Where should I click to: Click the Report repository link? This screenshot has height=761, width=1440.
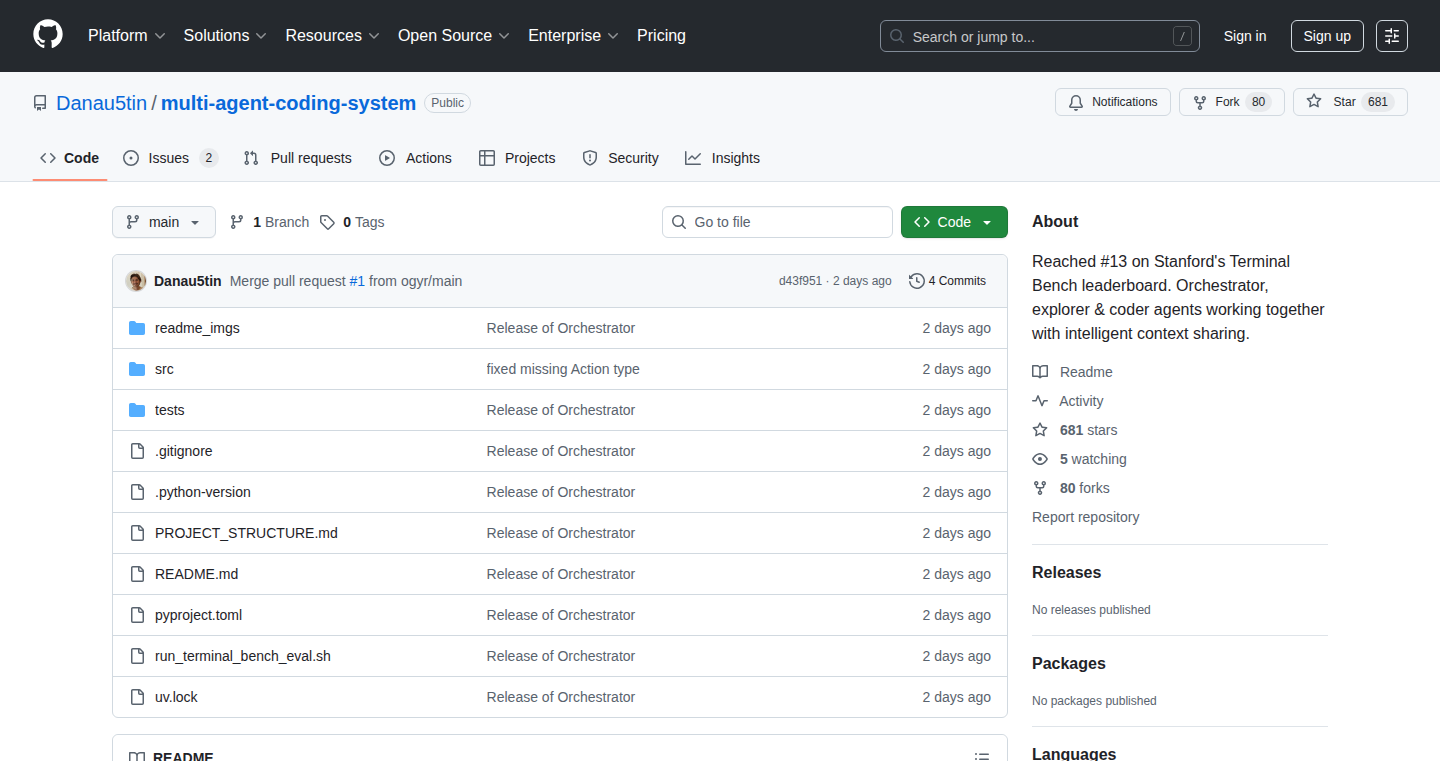(x=1085, y=517)
